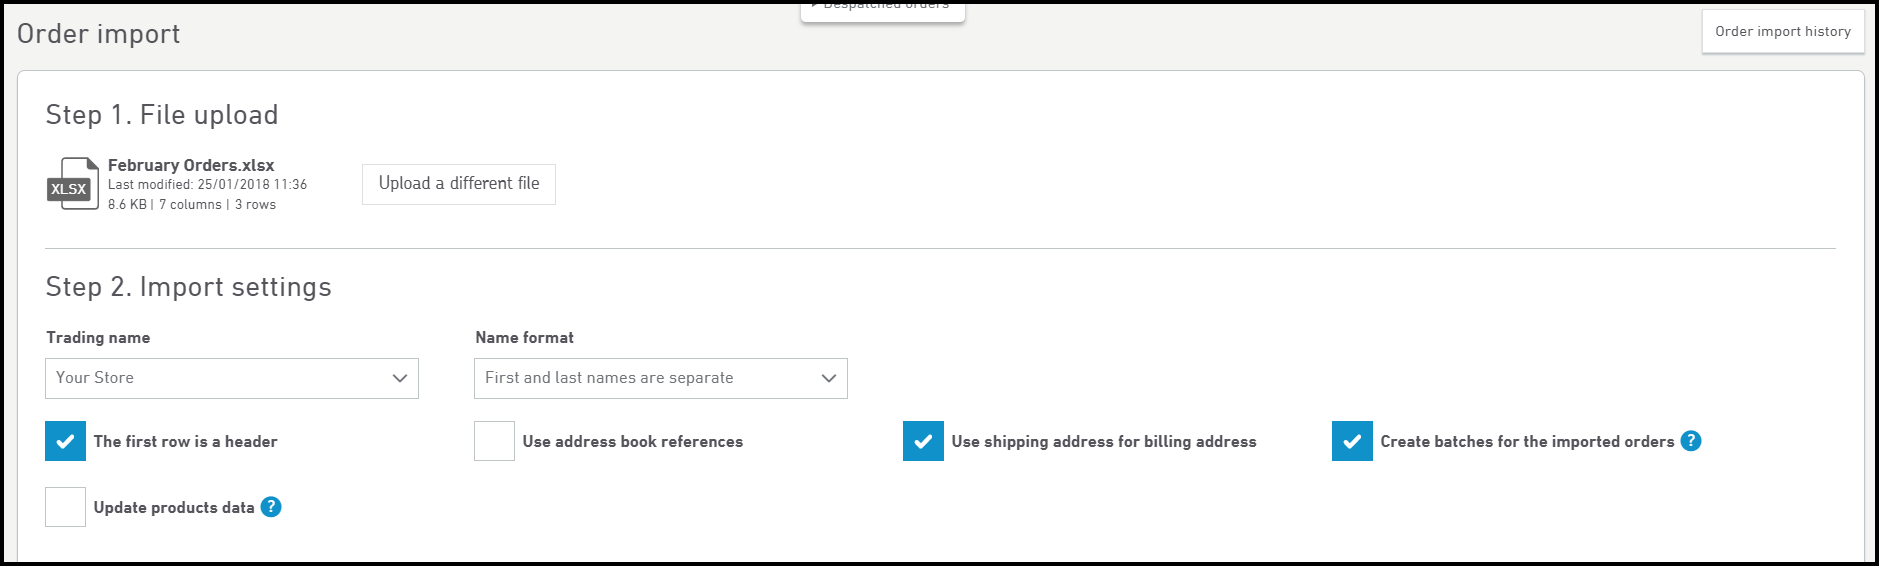Tick the Update products data checkbox
This screenshot has height=566, width=1879.
click(65, 507)
